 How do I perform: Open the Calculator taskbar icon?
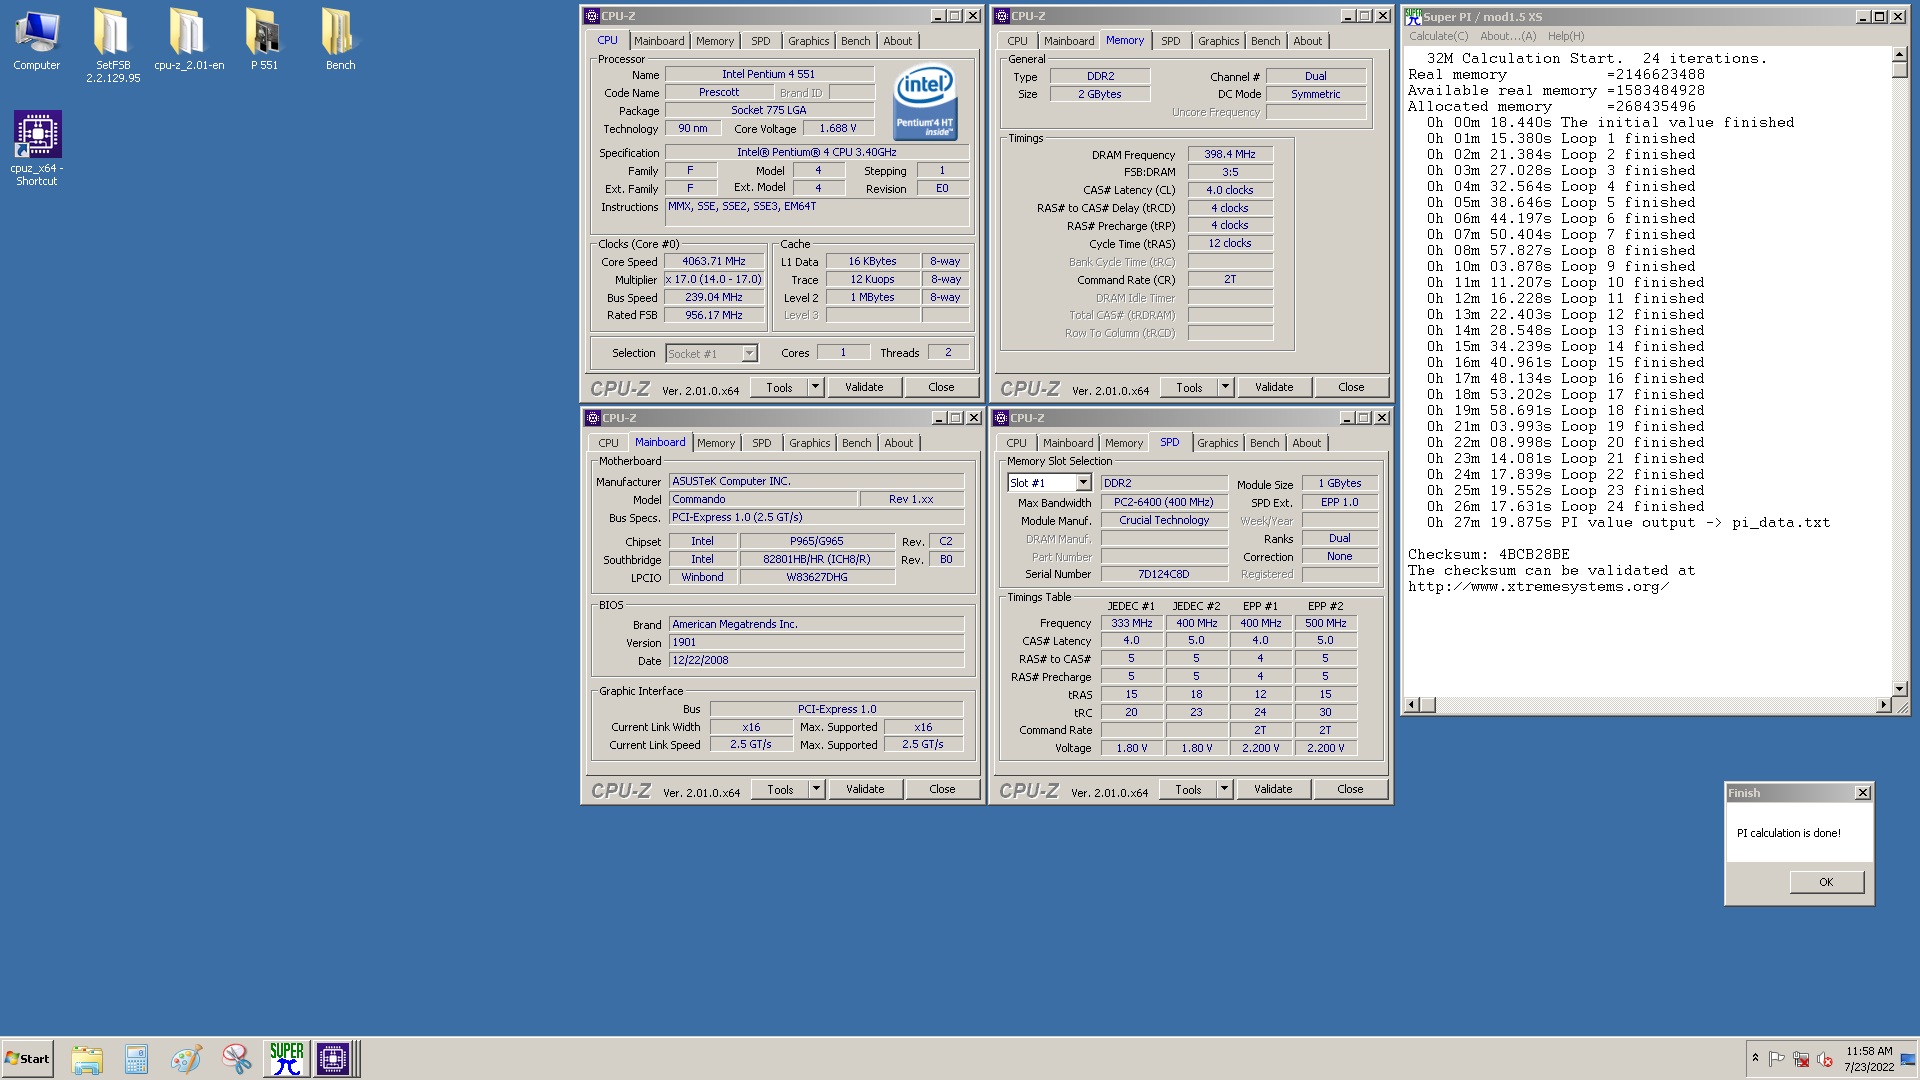coord(136,1059)
